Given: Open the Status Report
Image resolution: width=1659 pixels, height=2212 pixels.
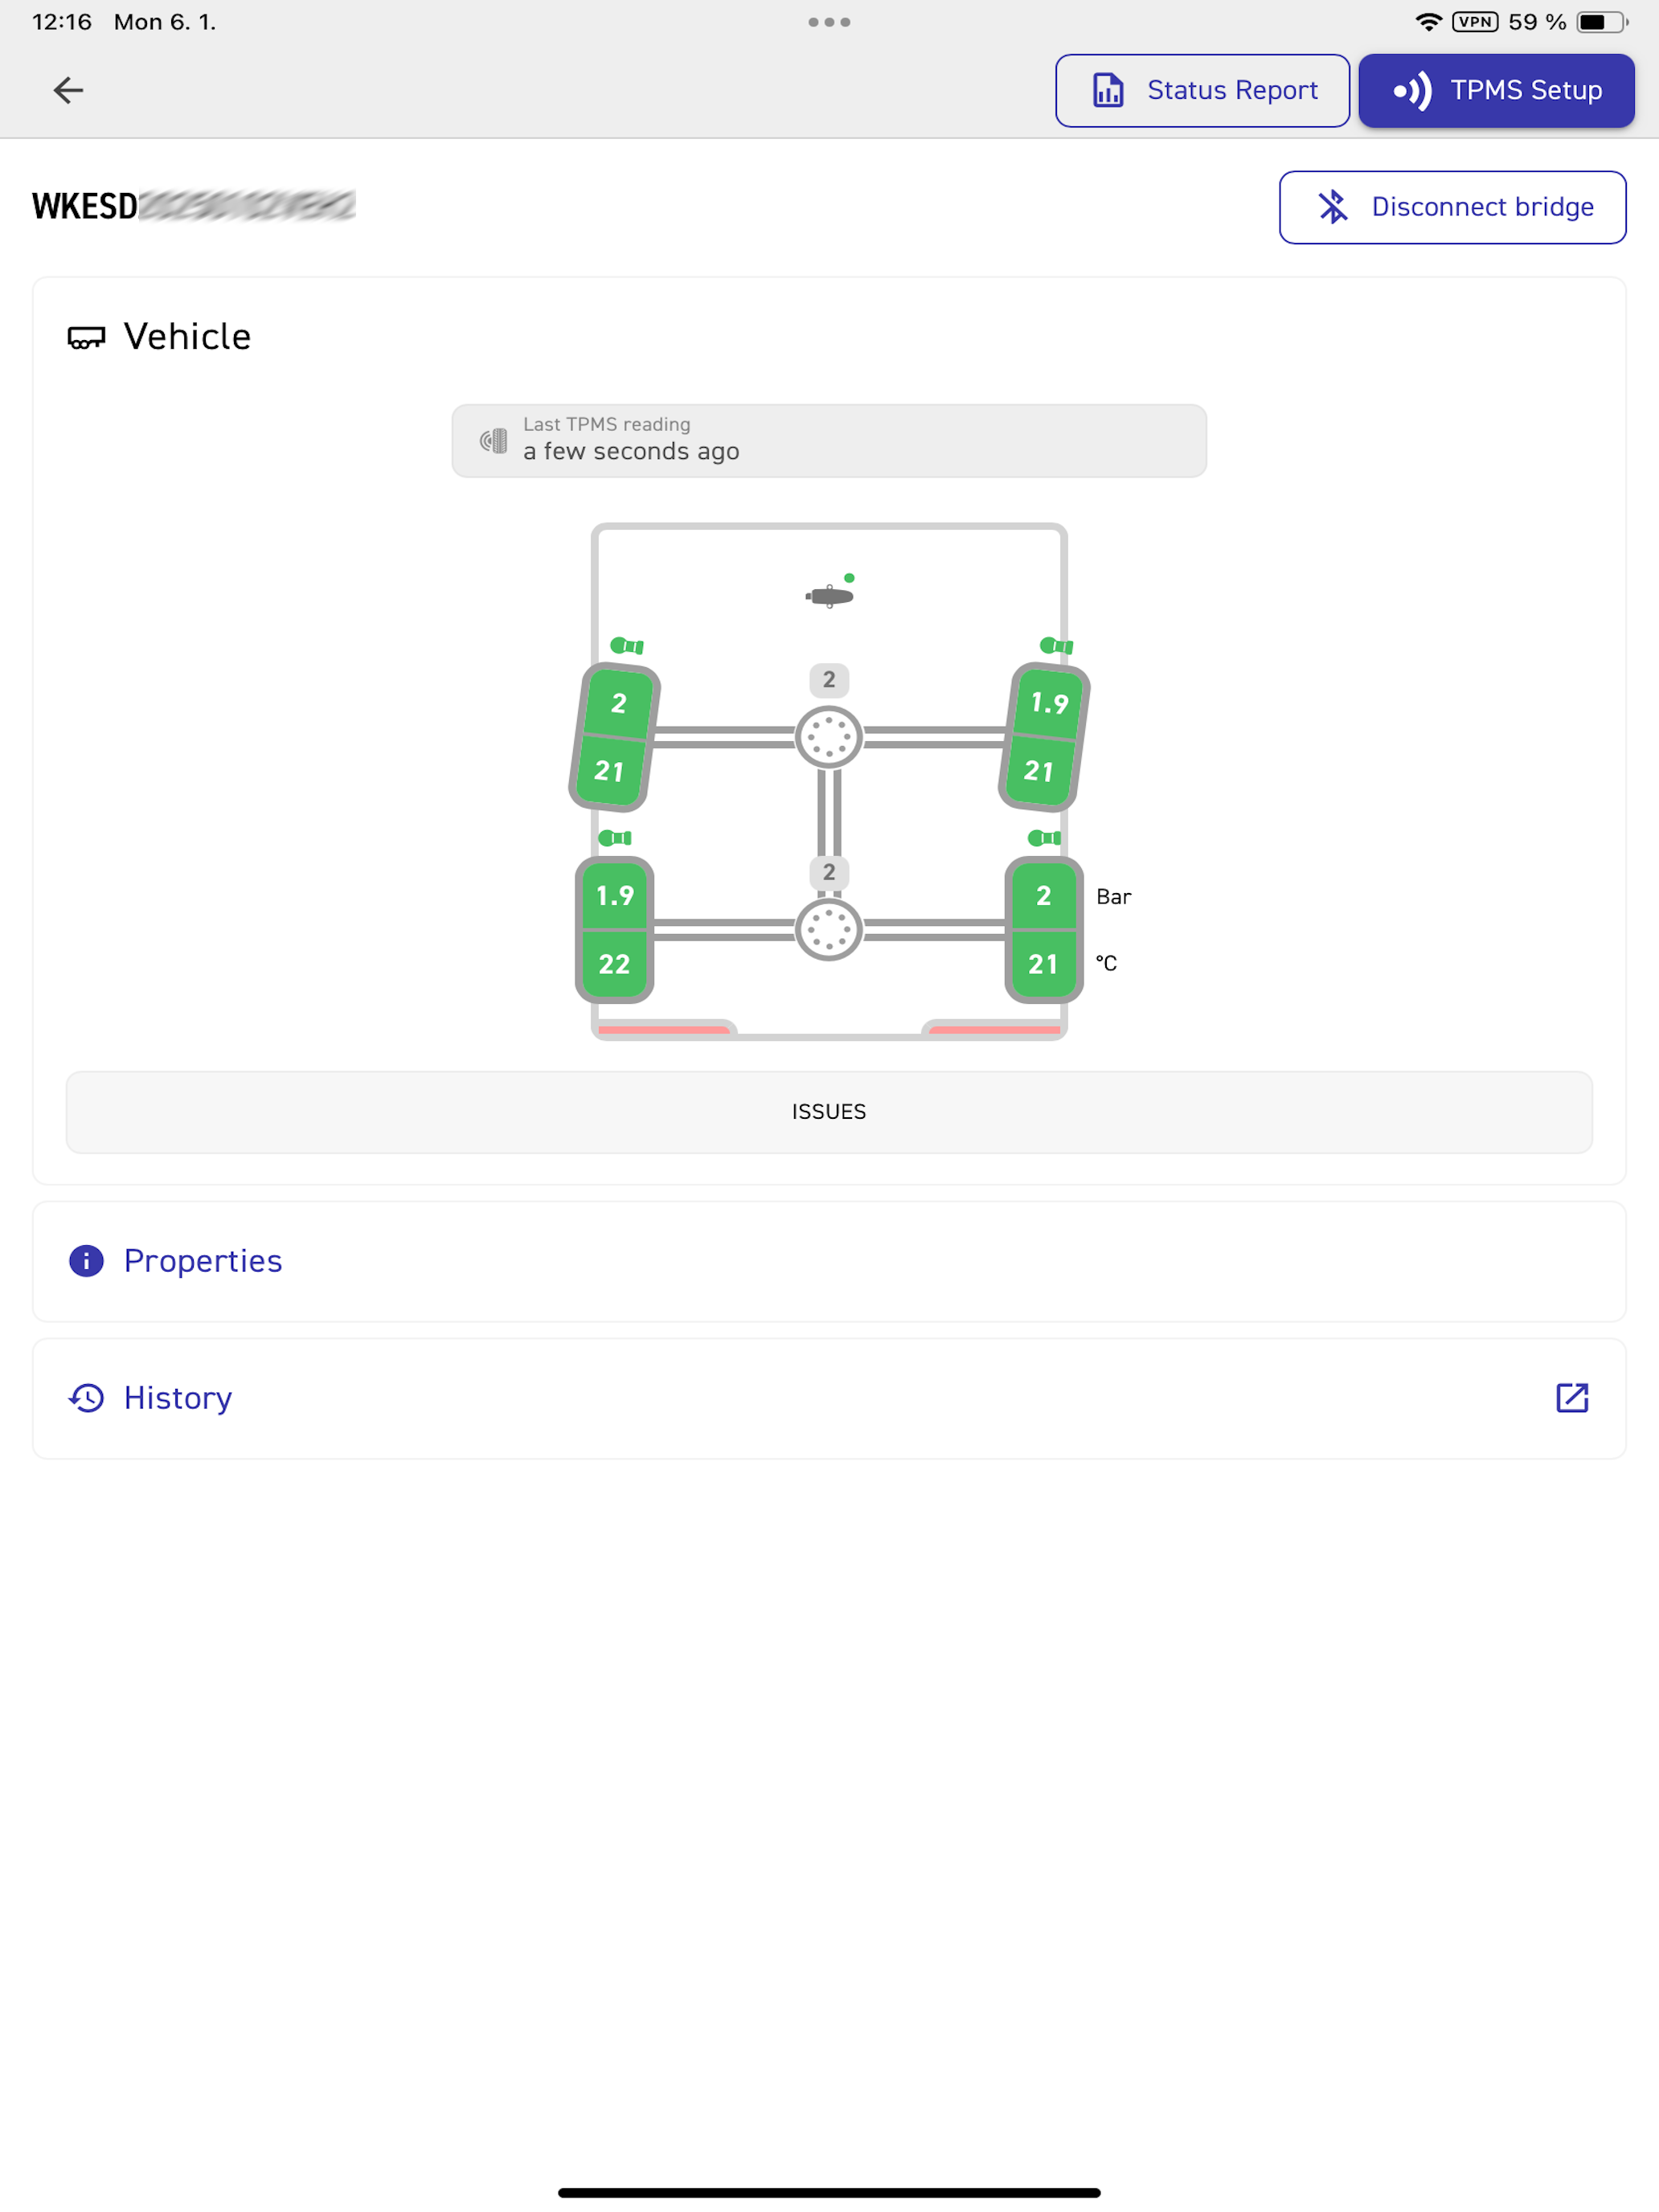Looking at the screenshot, I should 1202,91.
